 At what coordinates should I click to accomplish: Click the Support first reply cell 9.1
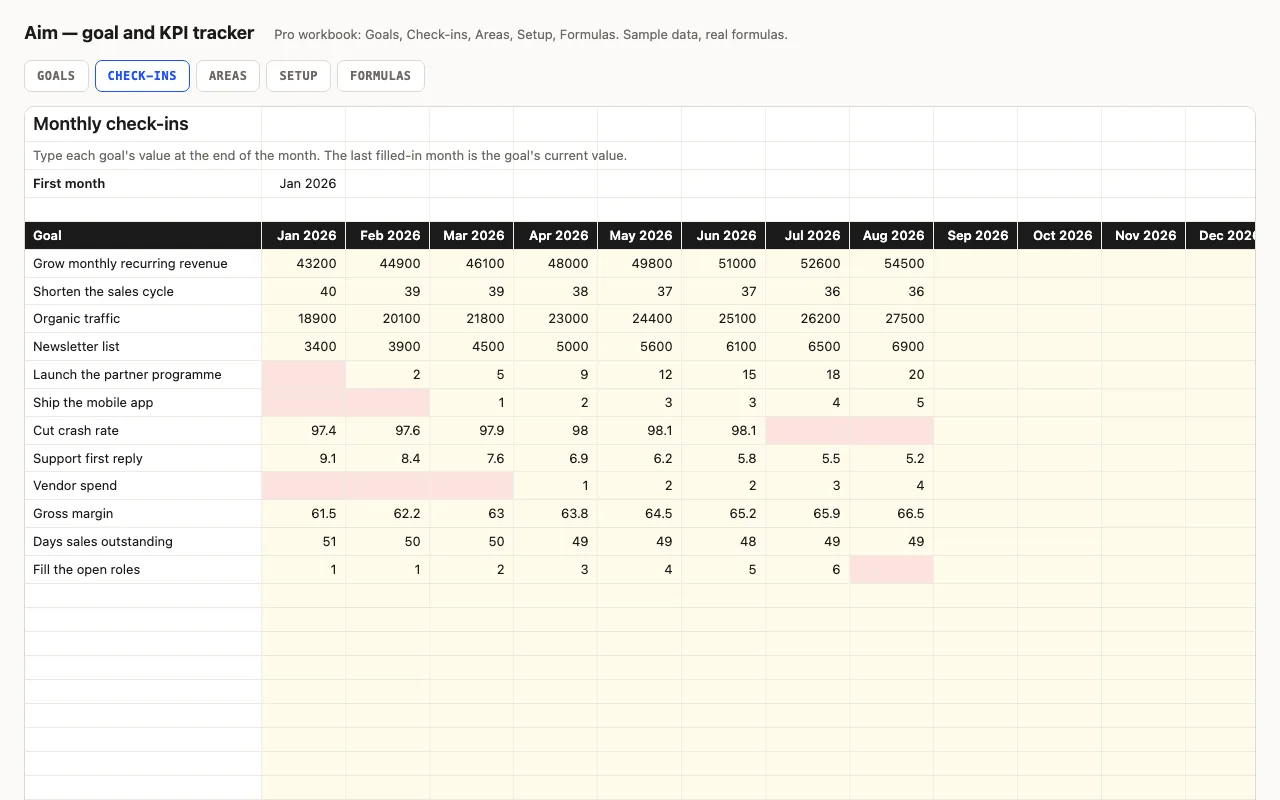(304, 459)
